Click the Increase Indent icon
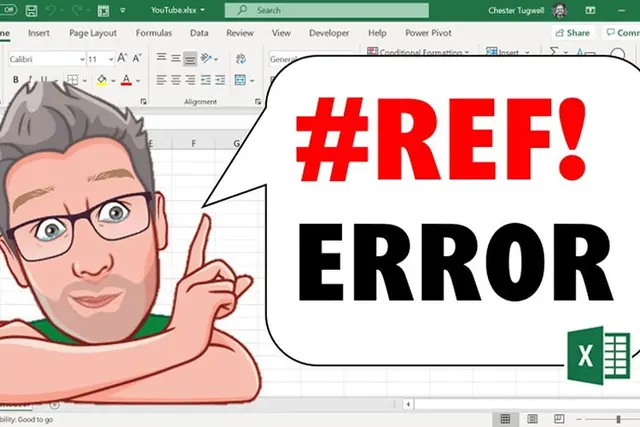640x427 pixels. click(220, 80)
